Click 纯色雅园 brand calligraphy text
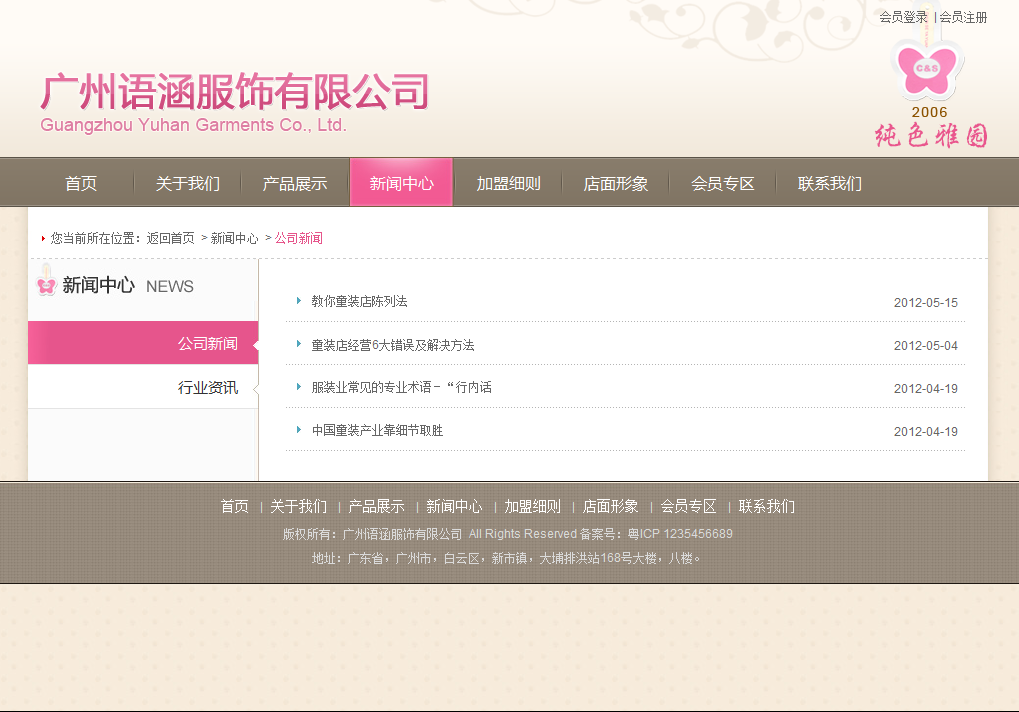 point(931,135)
